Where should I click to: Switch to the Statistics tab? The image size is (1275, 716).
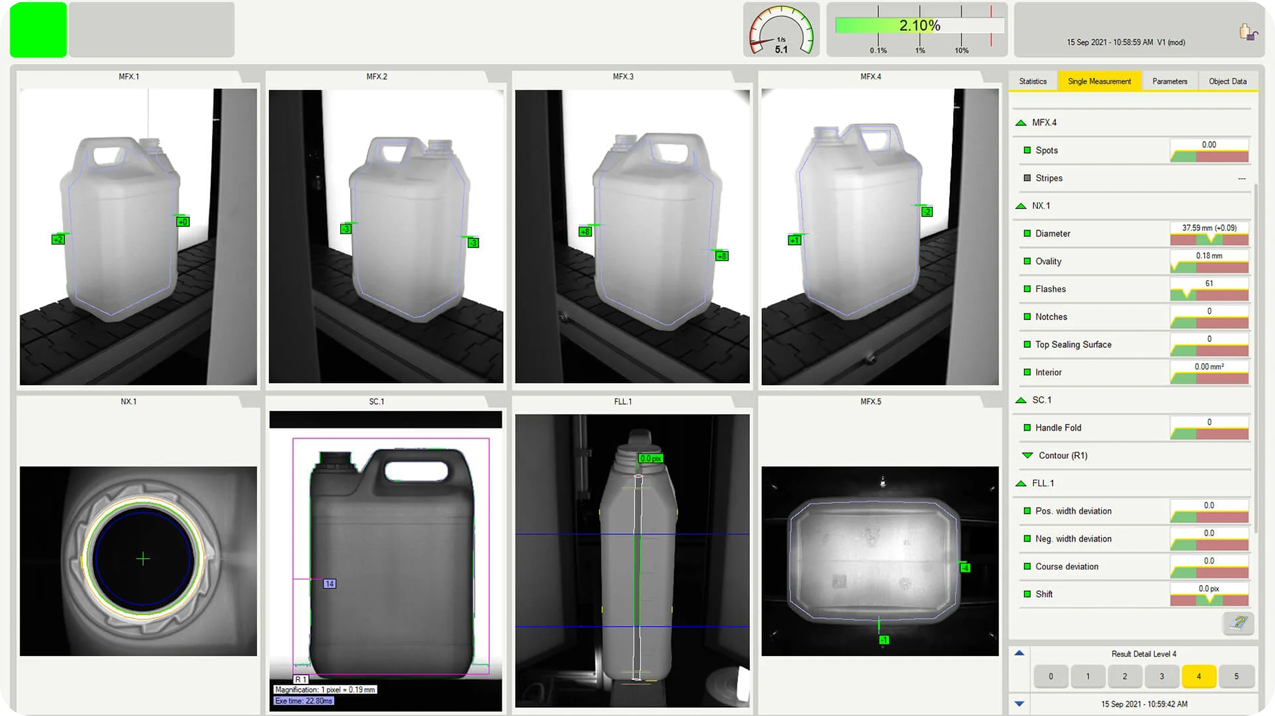1033,81
